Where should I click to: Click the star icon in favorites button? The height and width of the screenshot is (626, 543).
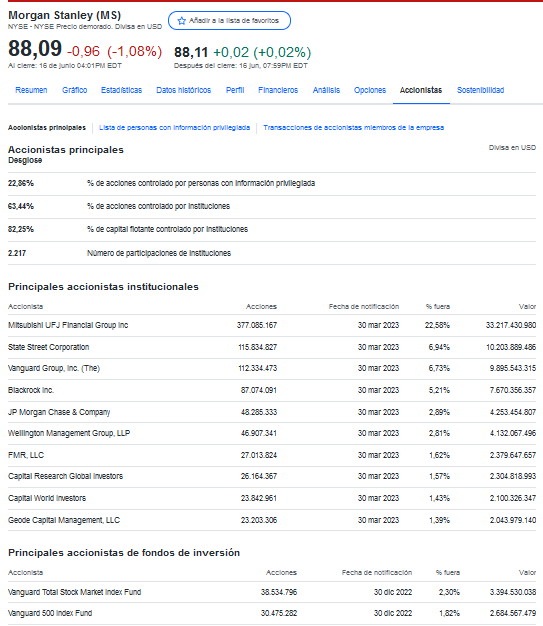(182, 21)
